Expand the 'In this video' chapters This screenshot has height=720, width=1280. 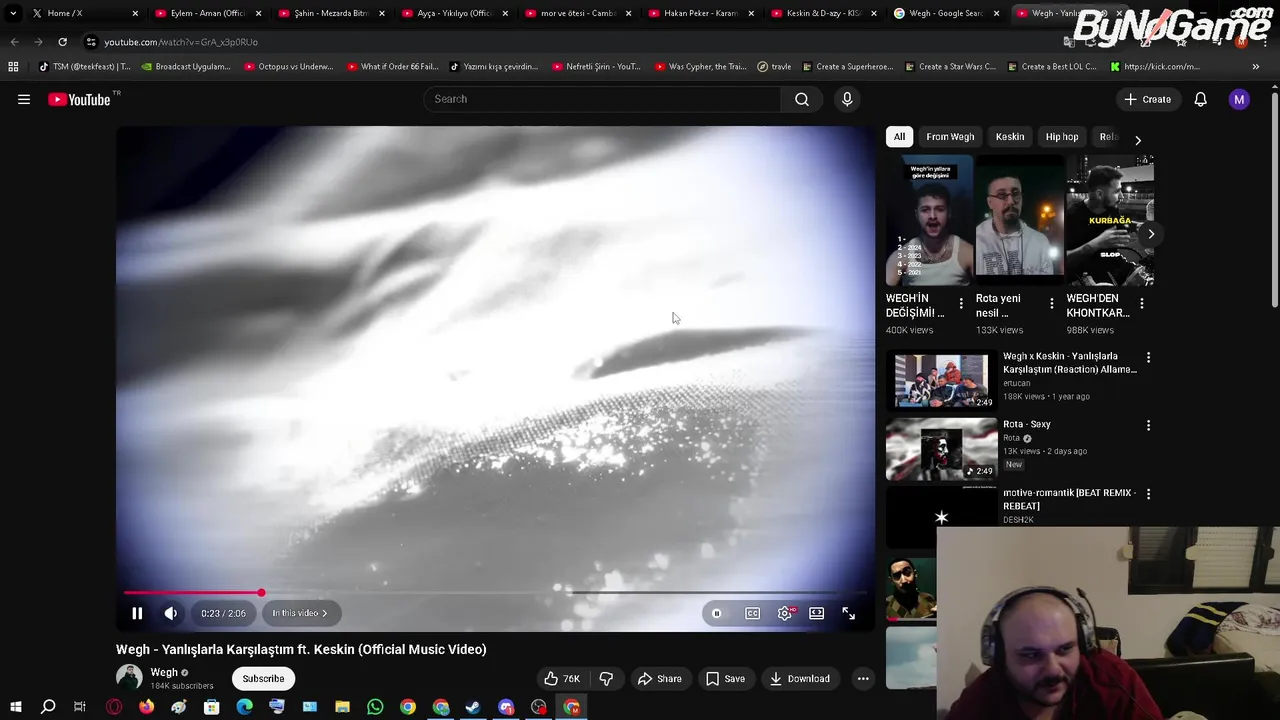[x=300, y=613]
